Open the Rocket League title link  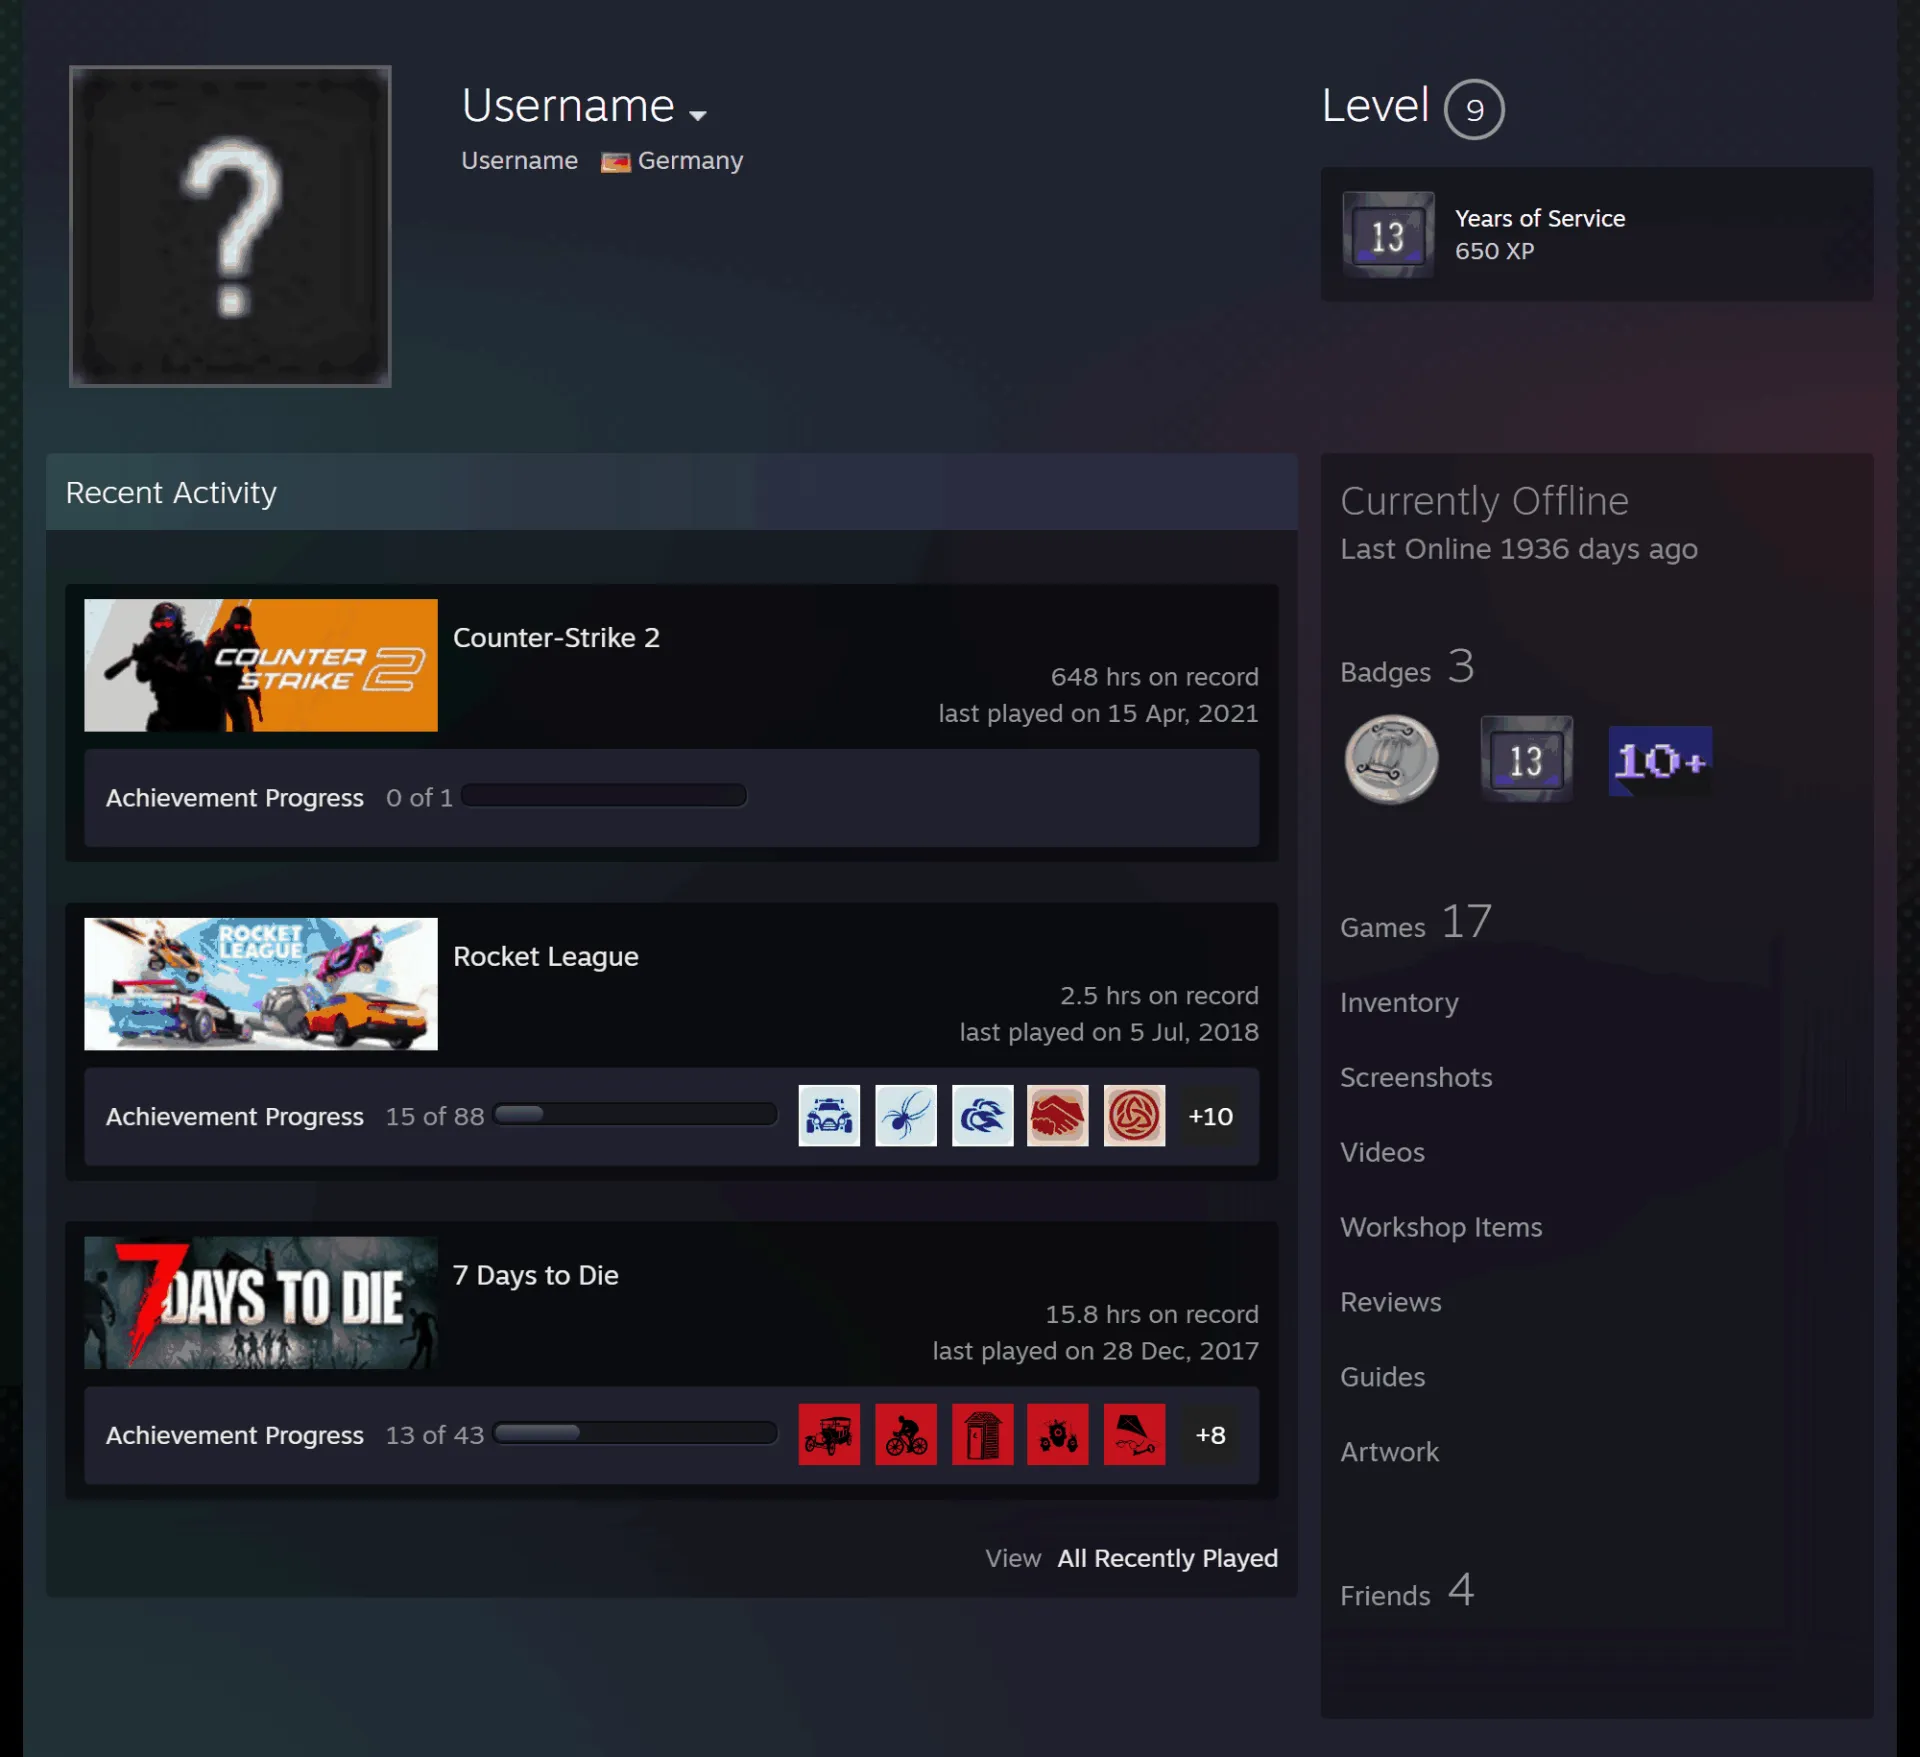click(x=545, y=957)
